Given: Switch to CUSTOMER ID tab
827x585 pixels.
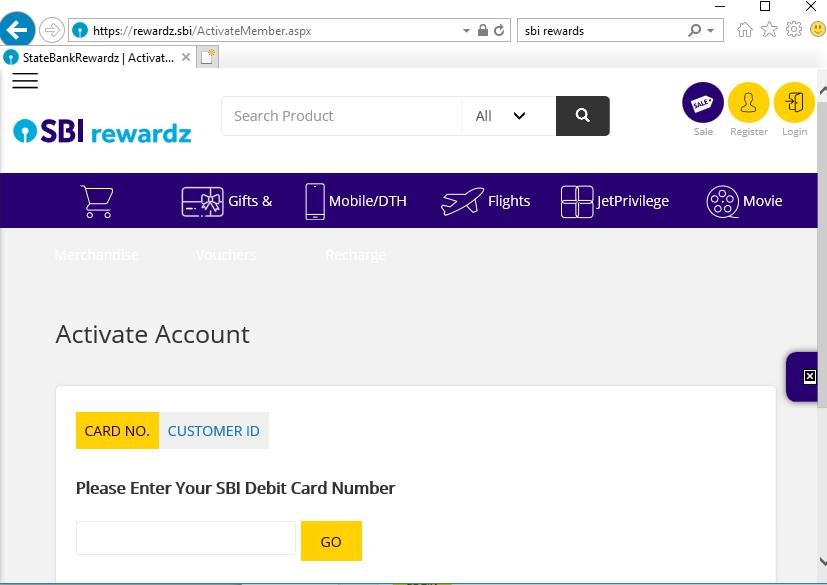Looking at the screenshot, I should (x=214, y=431).
